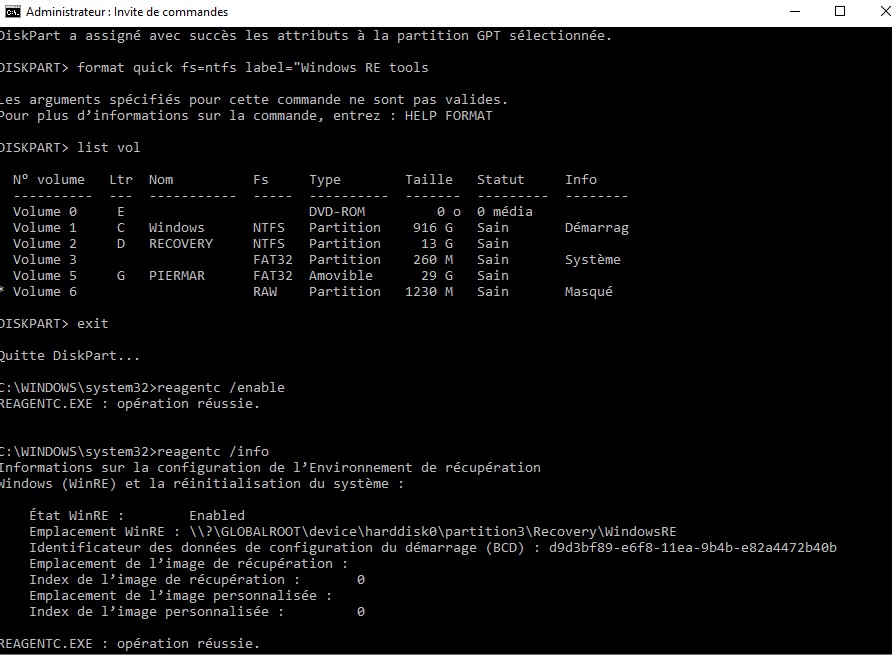Click the 'Nom' column header
The height and width of the screenshot is (655, 892).
tap(161, 179)
